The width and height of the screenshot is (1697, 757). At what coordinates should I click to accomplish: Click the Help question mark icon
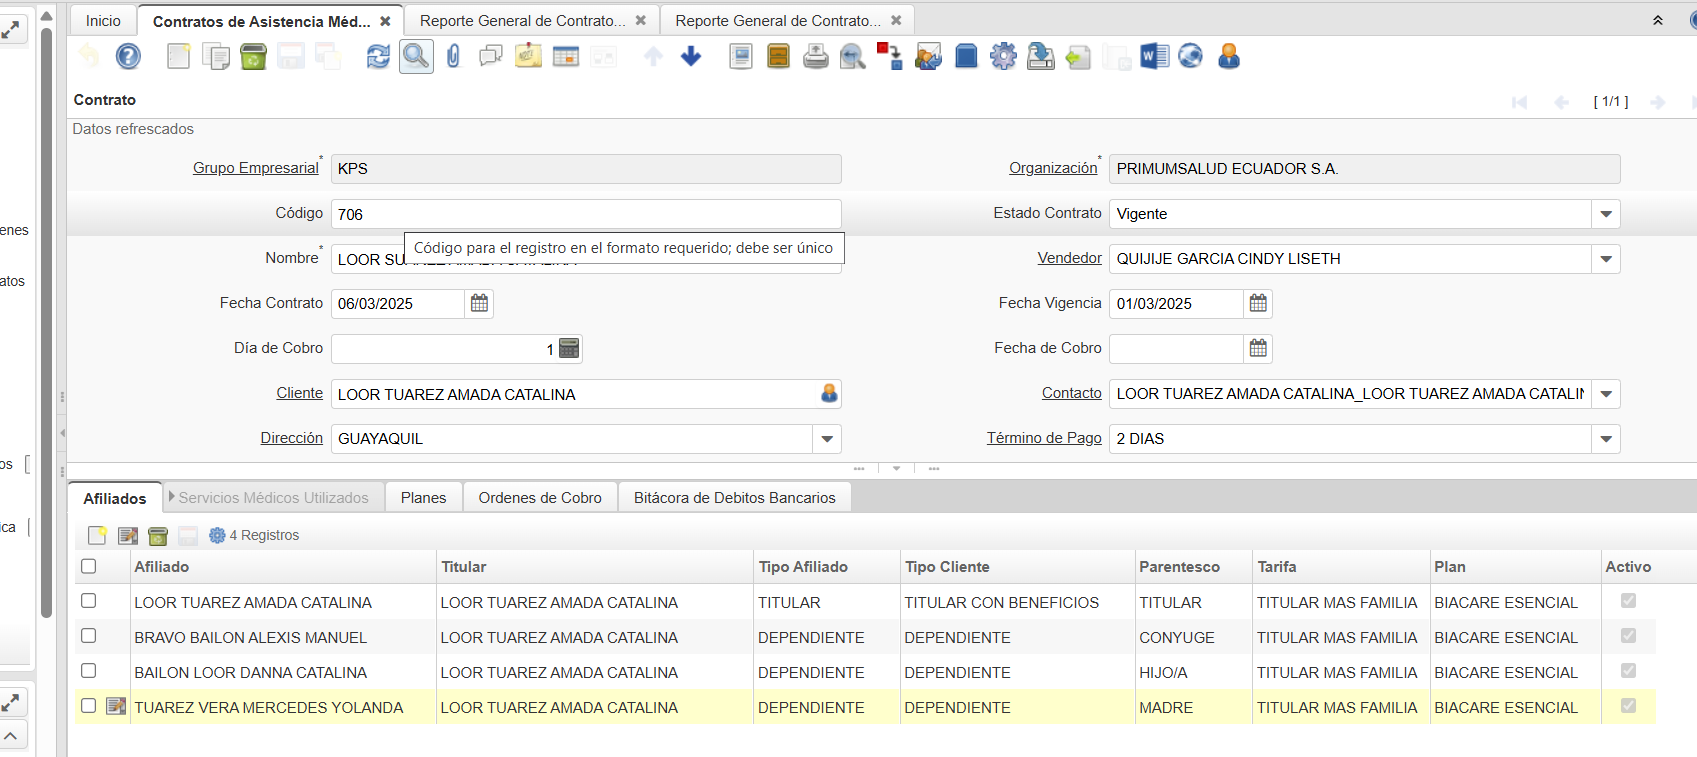click(128, 57)
